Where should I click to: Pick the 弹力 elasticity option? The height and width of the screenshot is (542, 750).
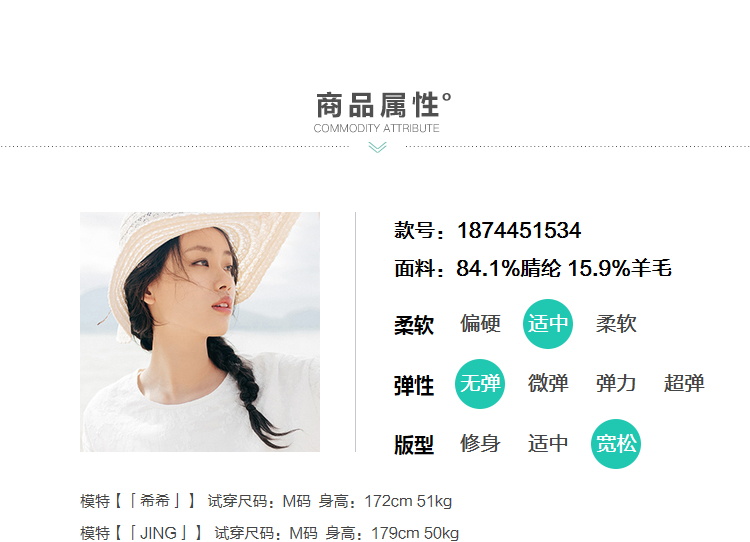[616, 384]
